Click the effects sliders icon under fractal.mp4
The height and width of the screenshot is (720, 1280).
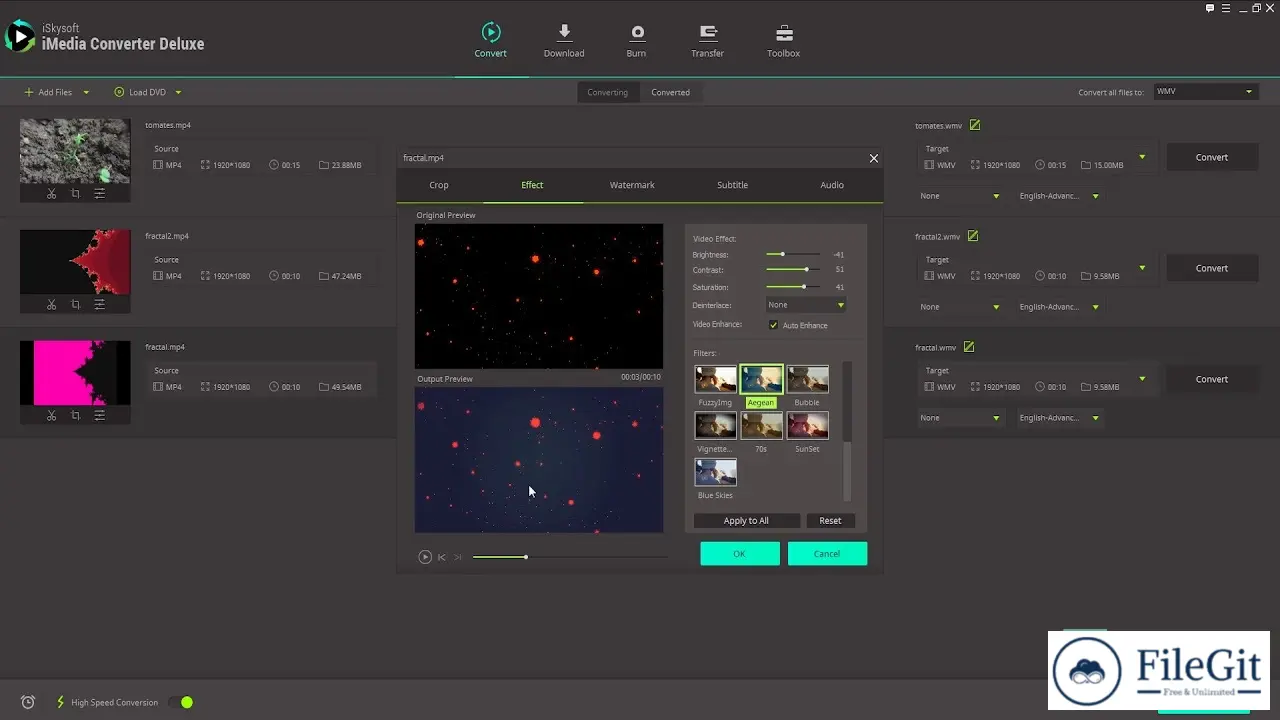pyautogui.click(x=99, y=416)
